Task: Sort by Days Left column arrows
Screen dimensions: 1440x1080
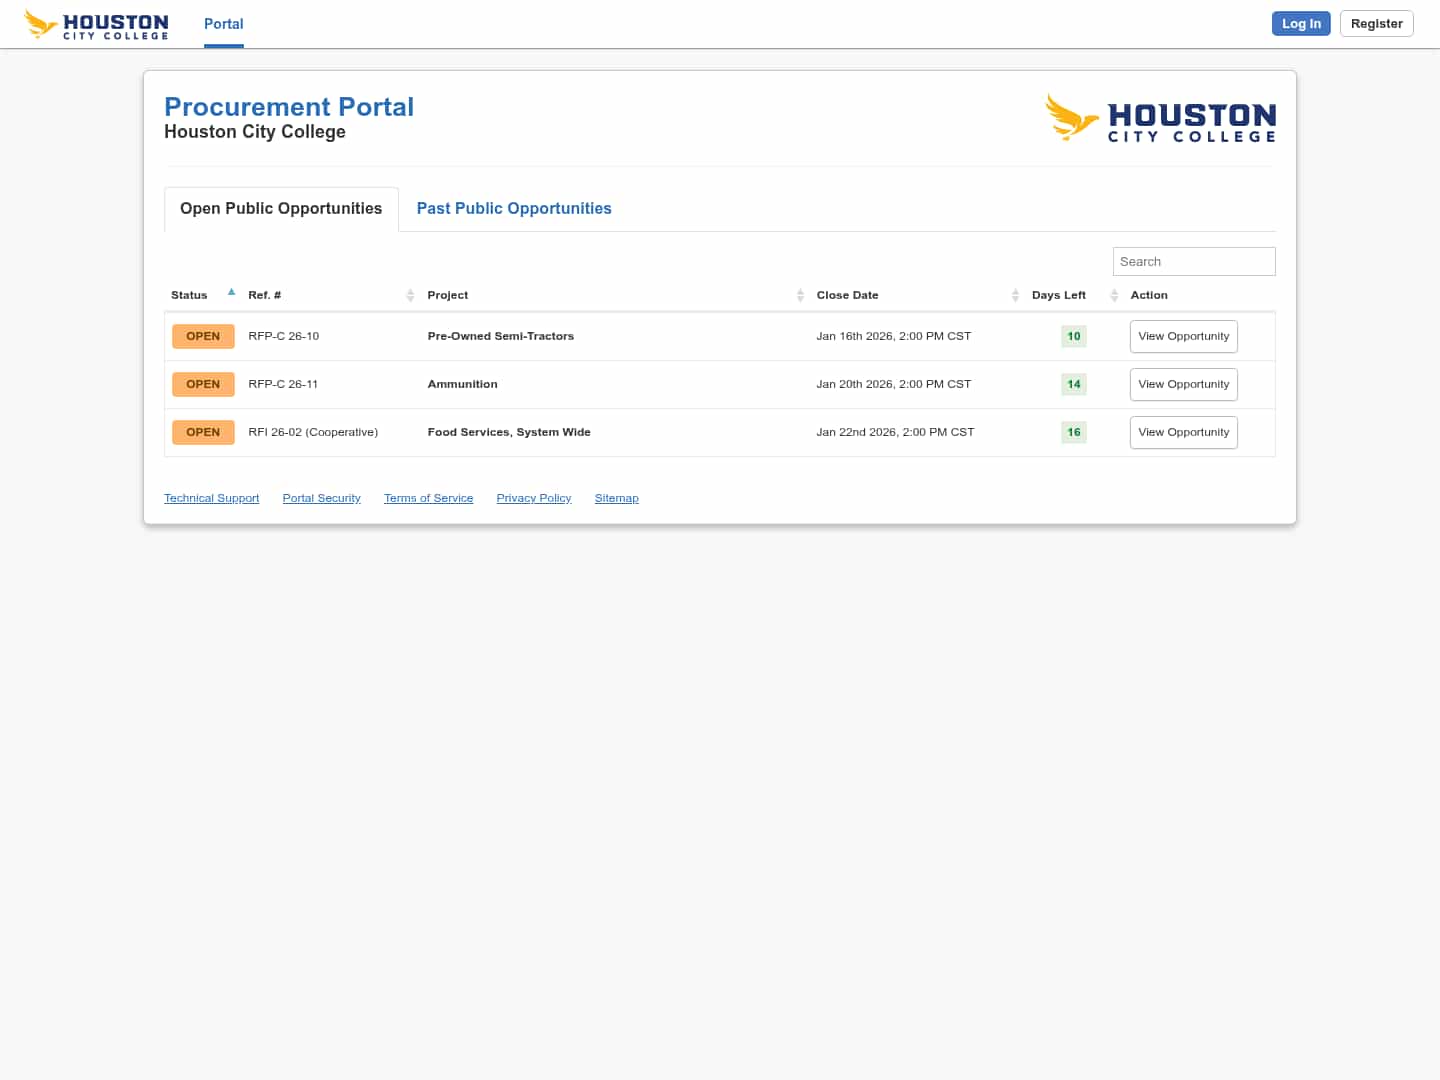Action: [1113, 295]
